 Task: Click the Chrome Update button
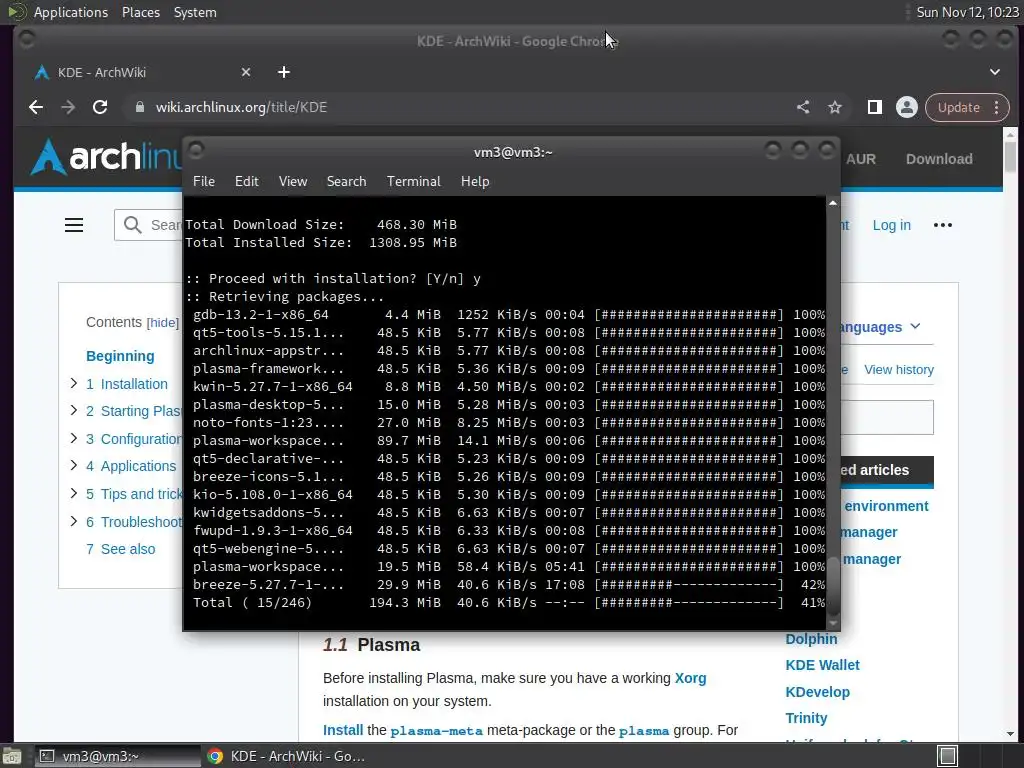point(958,107)
